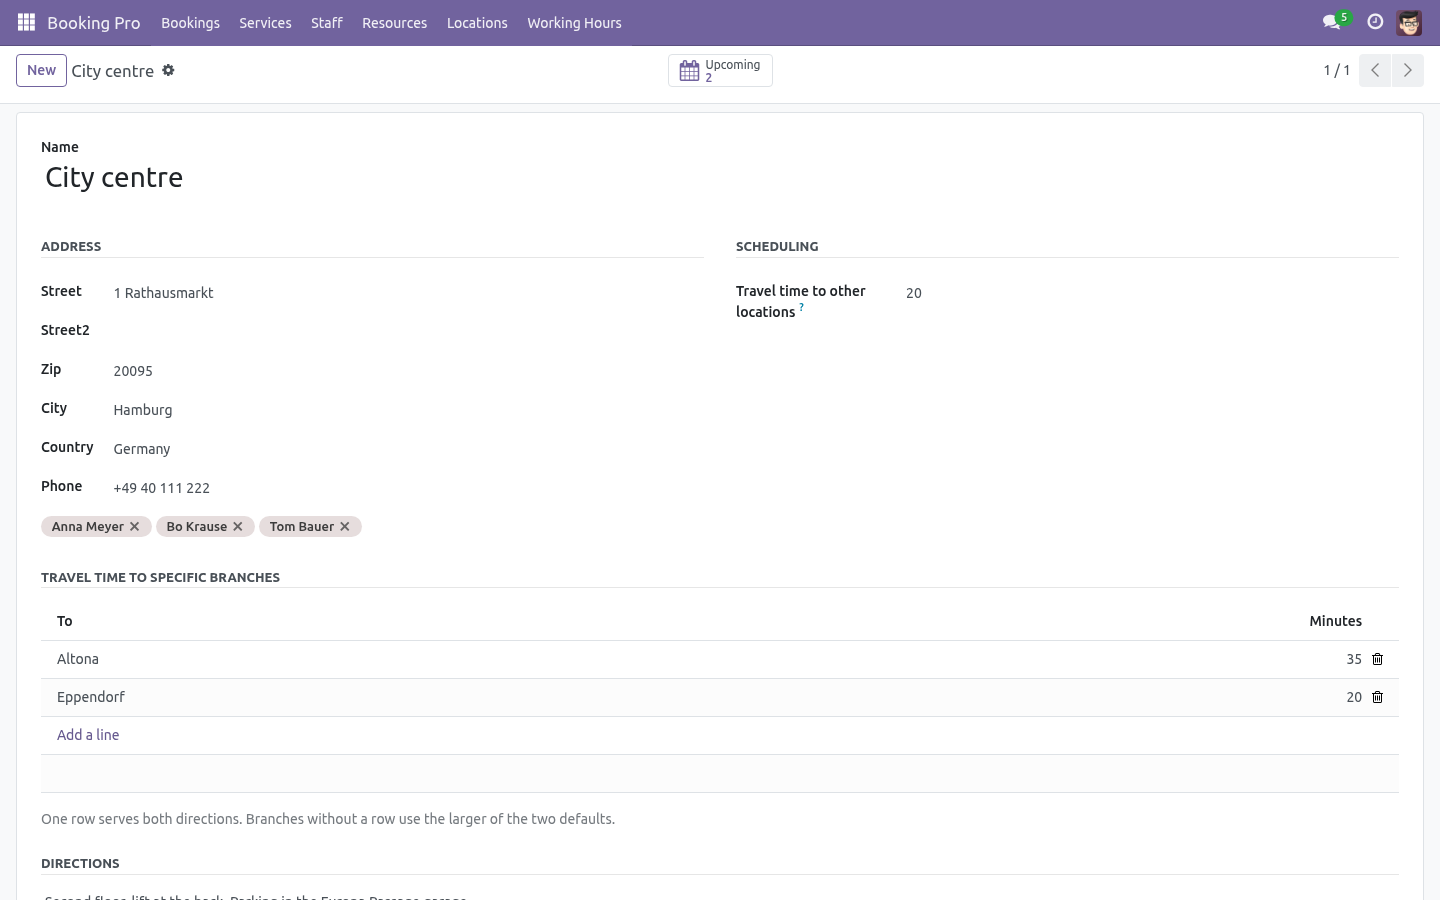The height and width of the screenshot is (900, 1440).
Task: Go to the previous record arrow
Action: (x=1375, y=70)
